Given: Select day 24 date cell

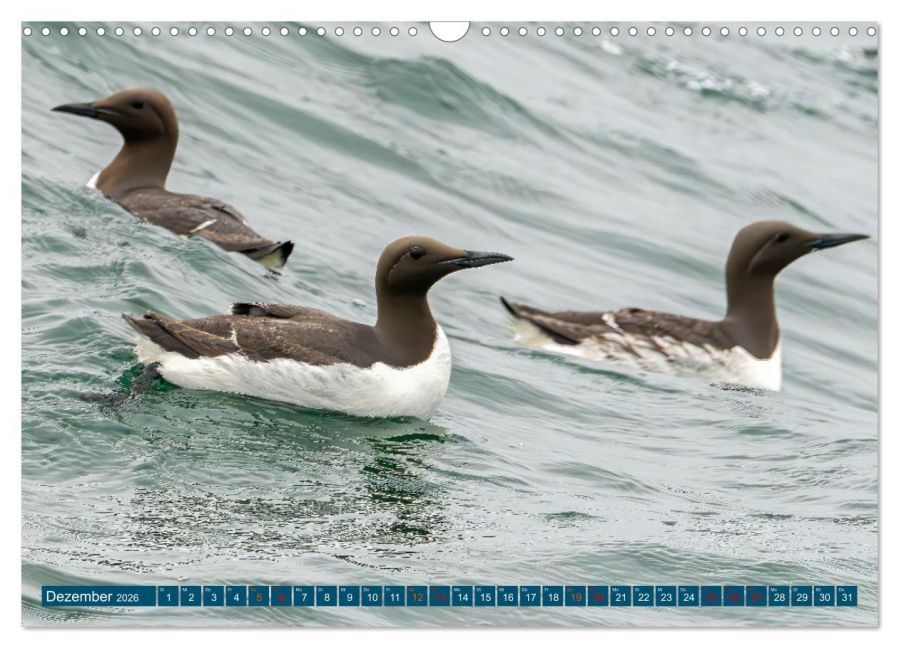Looking at the screenshot, I should (x=688, y=597).
